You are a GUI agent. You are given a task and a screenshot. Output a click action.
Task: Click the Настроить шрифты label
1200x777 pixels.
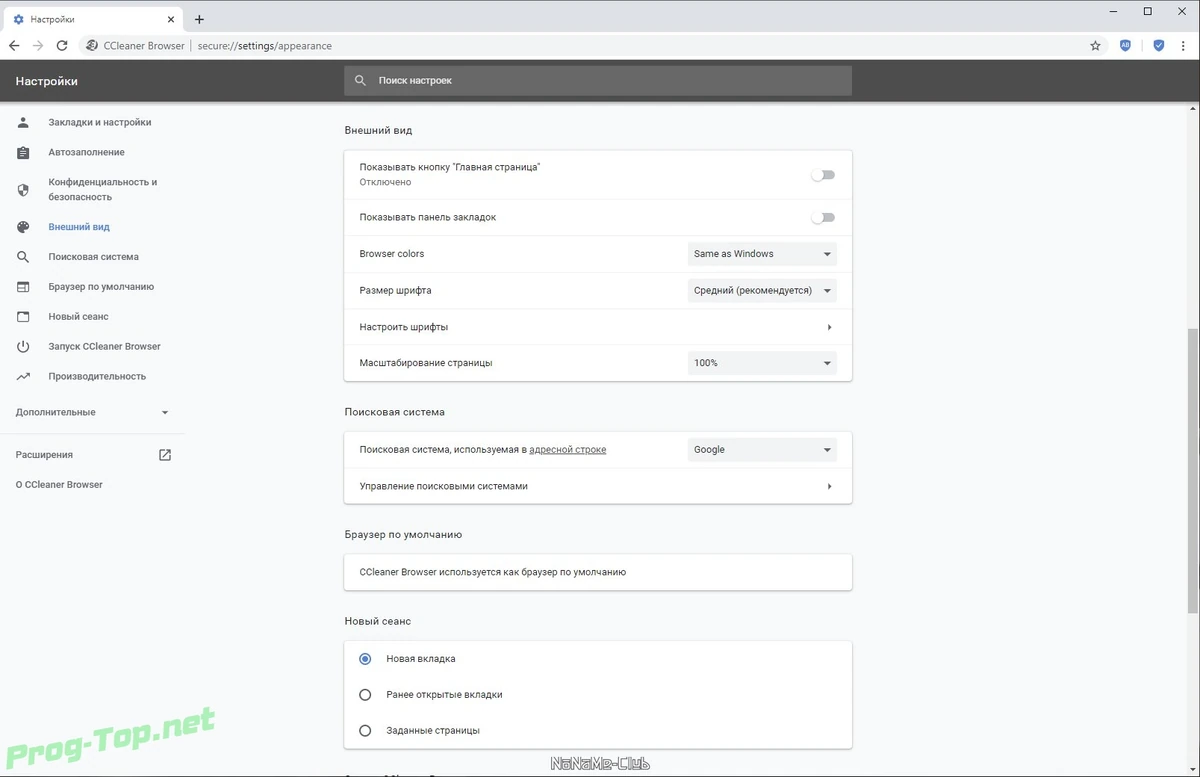click(x=403, y=327)
